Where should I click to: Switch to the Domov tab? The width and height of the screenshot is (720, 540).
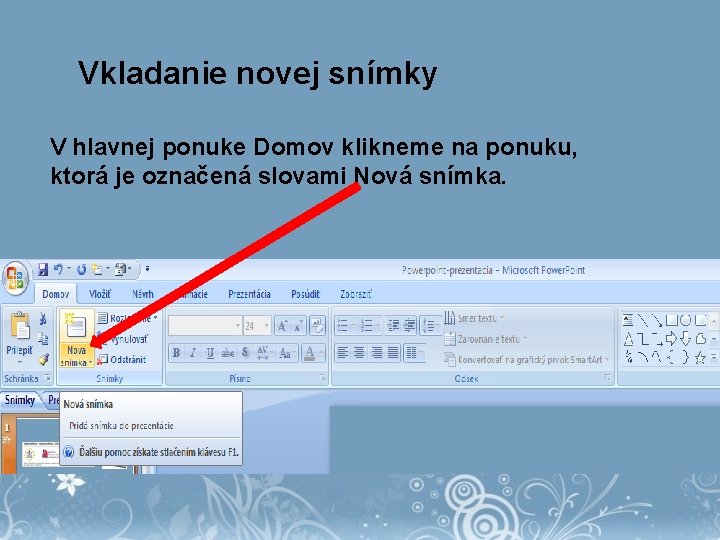pyautogui.click(x=56, y=294)
